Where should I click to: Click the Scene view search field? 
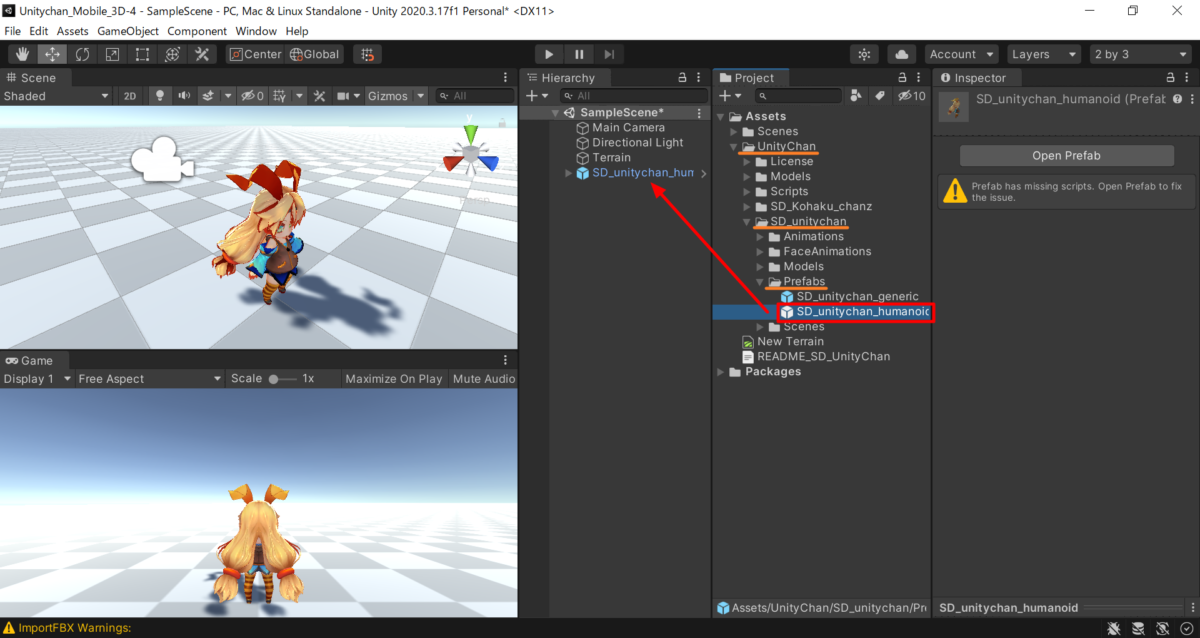pyautogui.click(x=474, y=96)
